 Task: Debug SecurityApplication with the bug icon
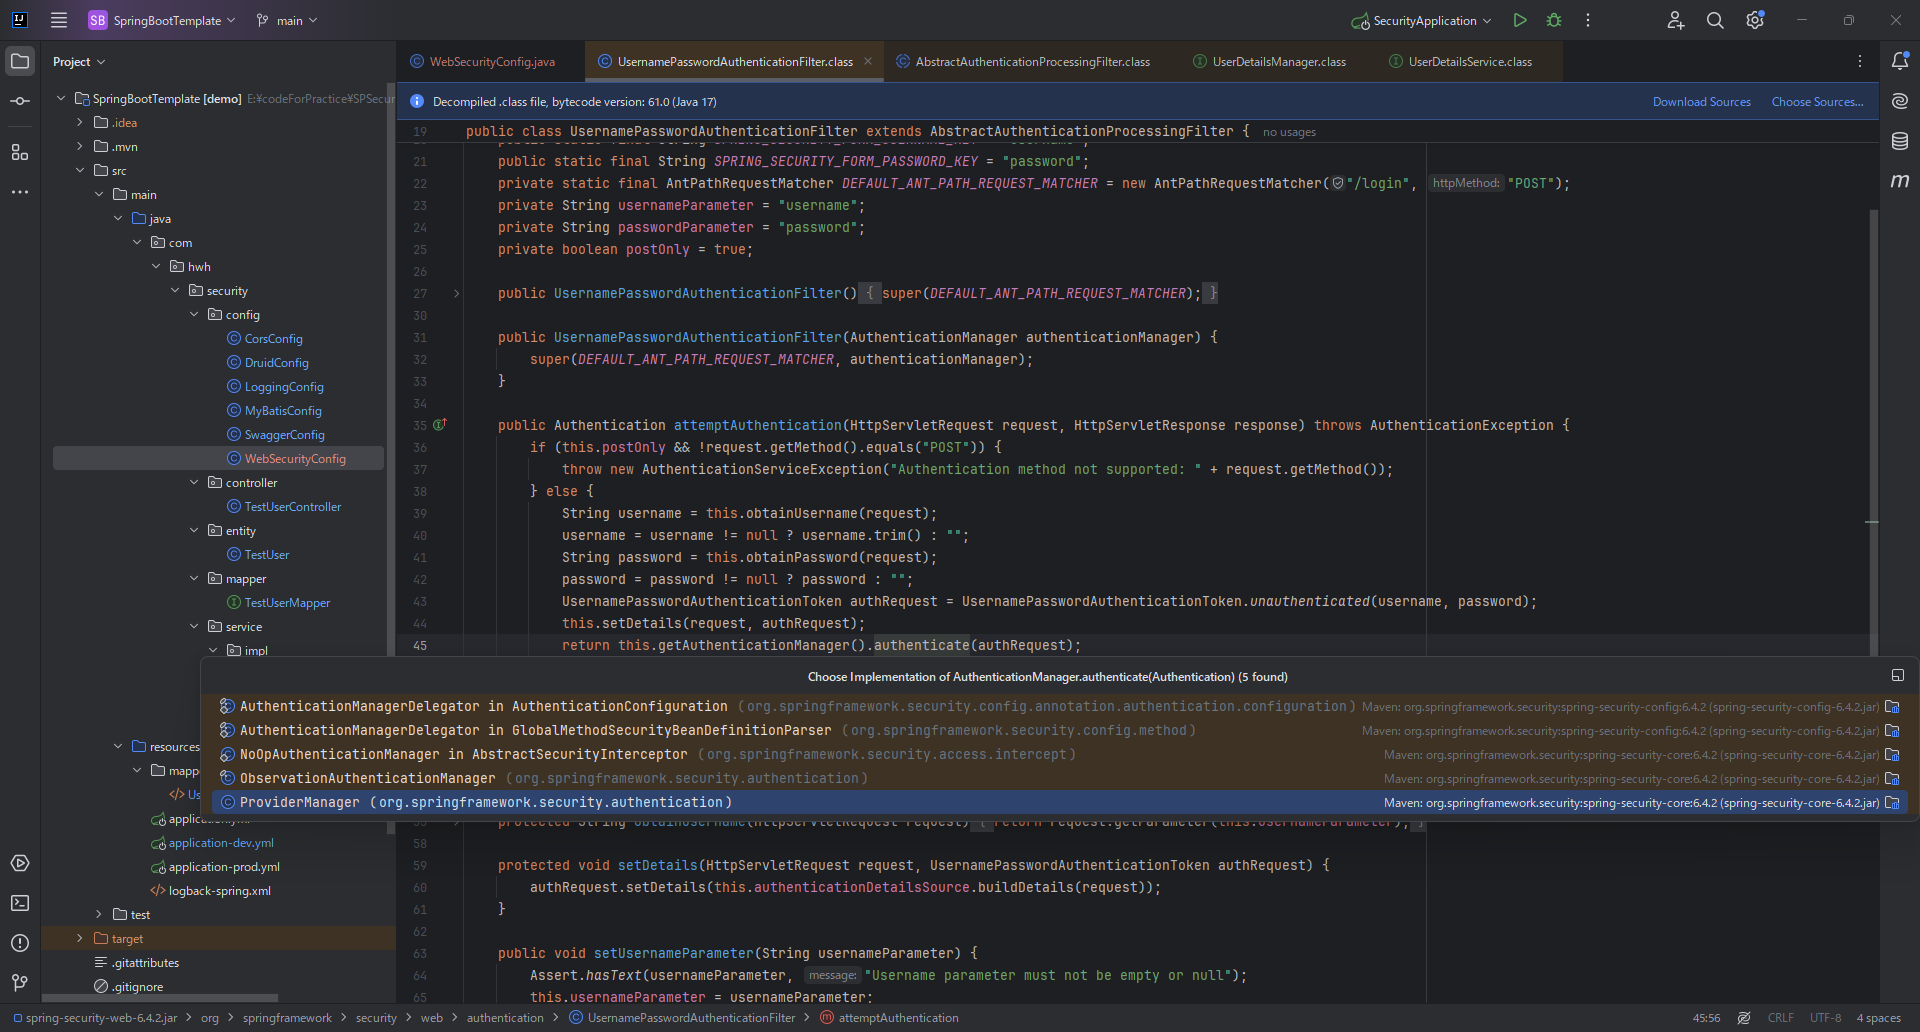pos(1554,20)
